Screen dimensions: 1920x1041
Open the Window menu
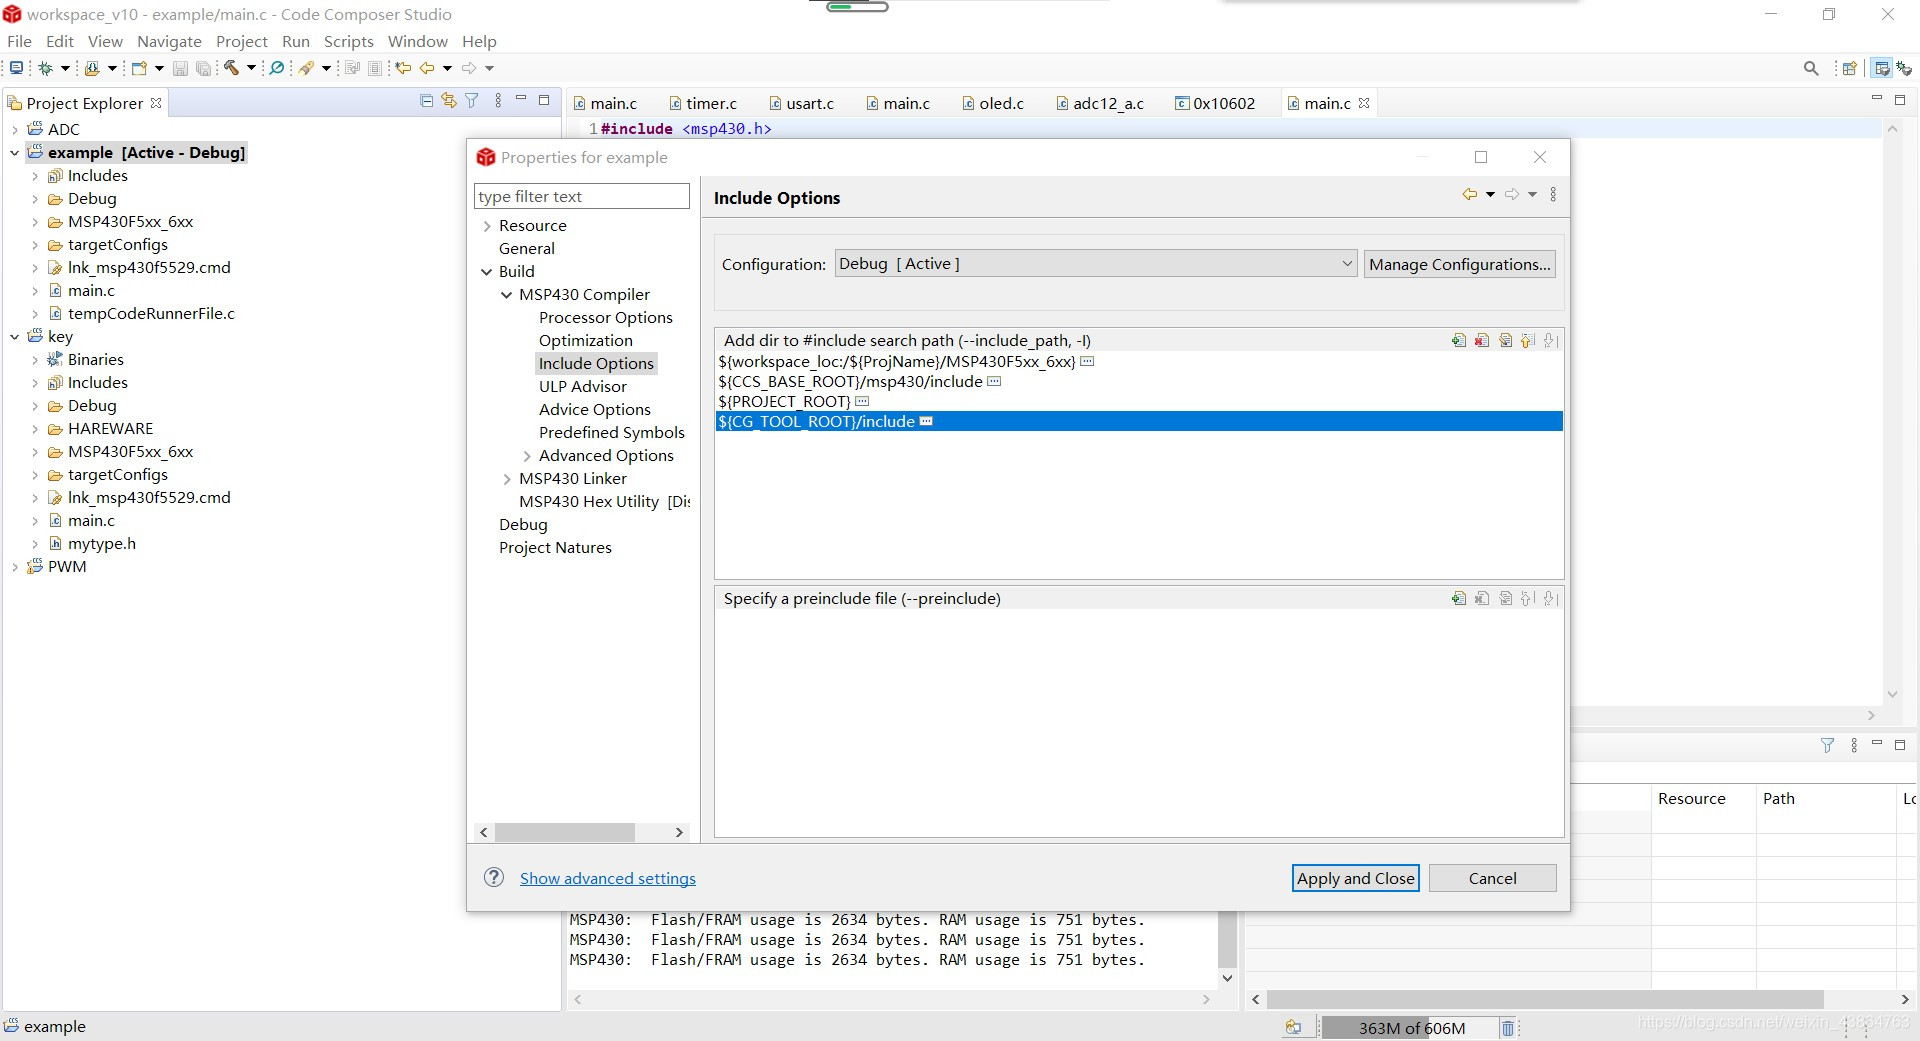(x=417, y=41)
